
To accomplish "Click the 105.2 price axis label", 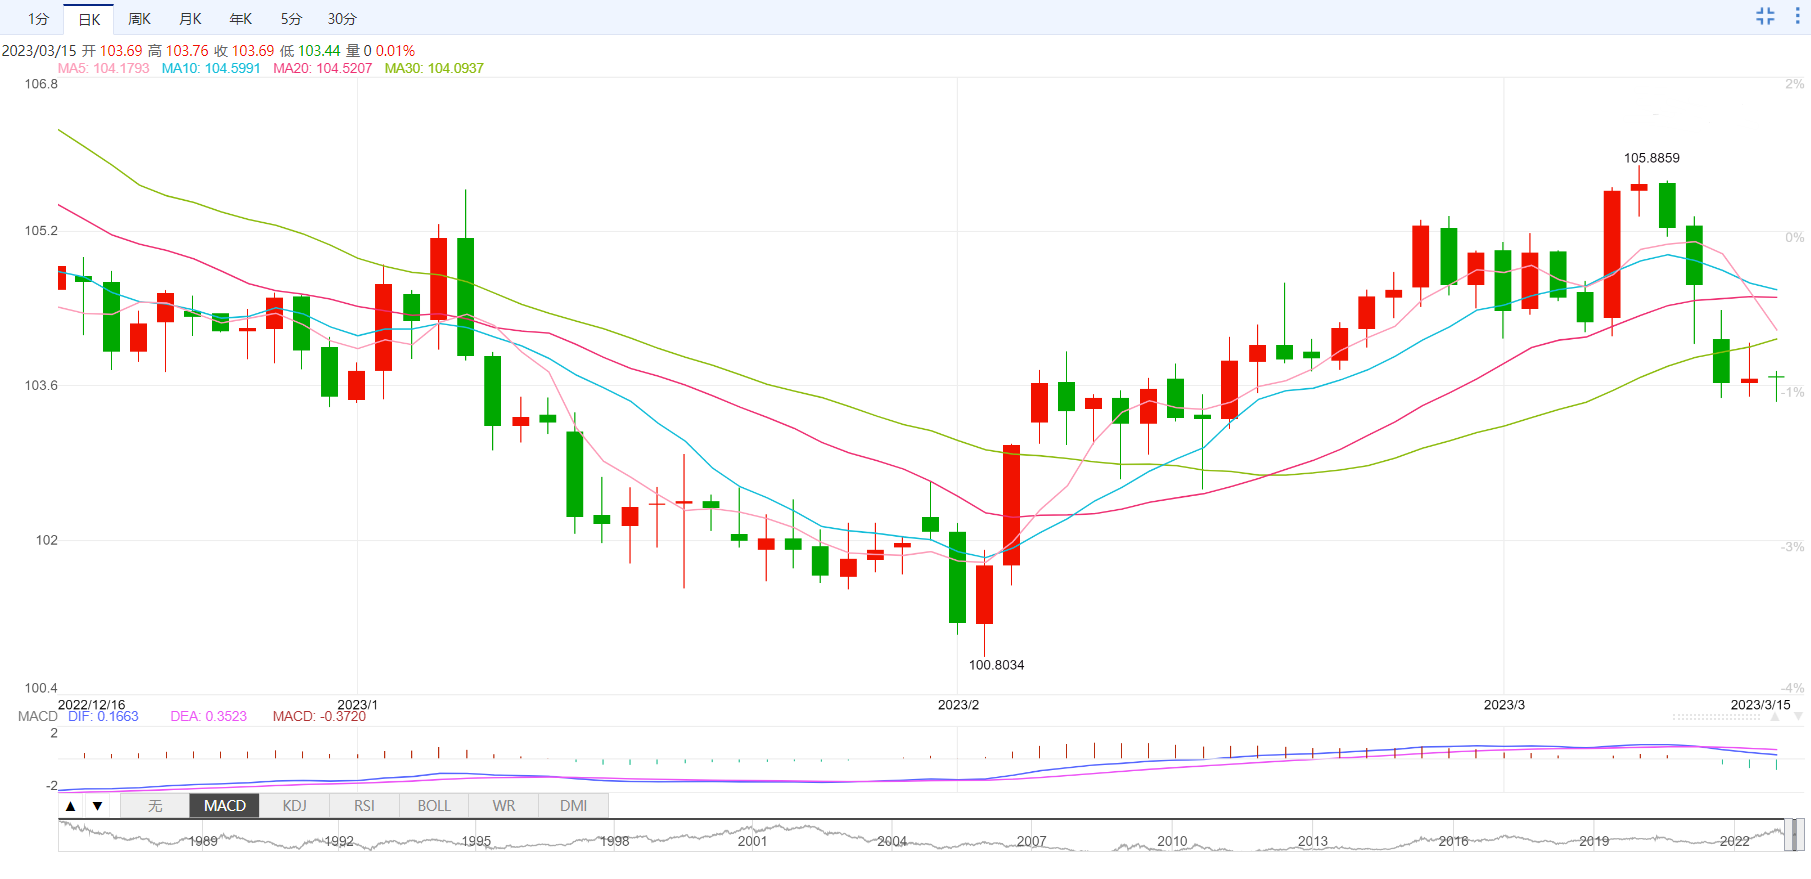I will (x=41, y=231).
